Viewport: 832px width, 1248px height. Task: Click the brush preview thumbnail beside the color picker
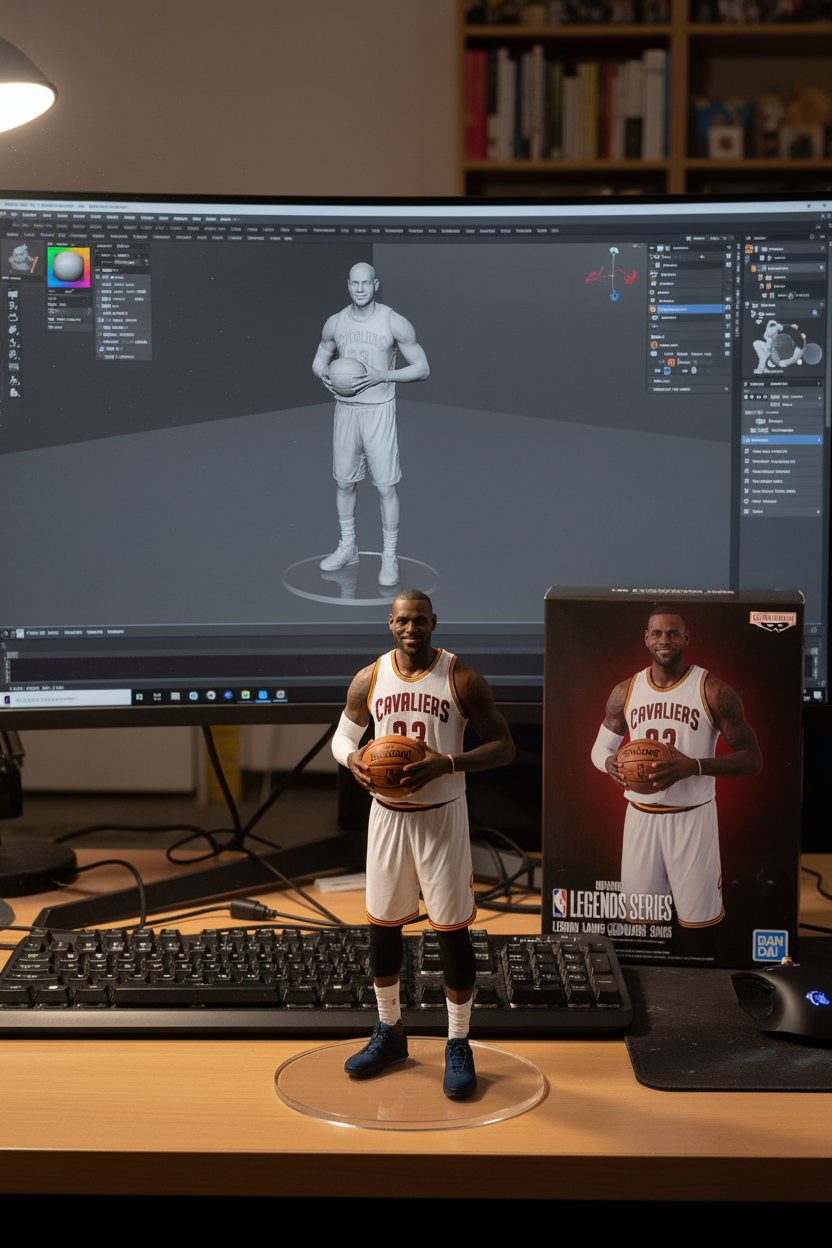pos(21,260)
